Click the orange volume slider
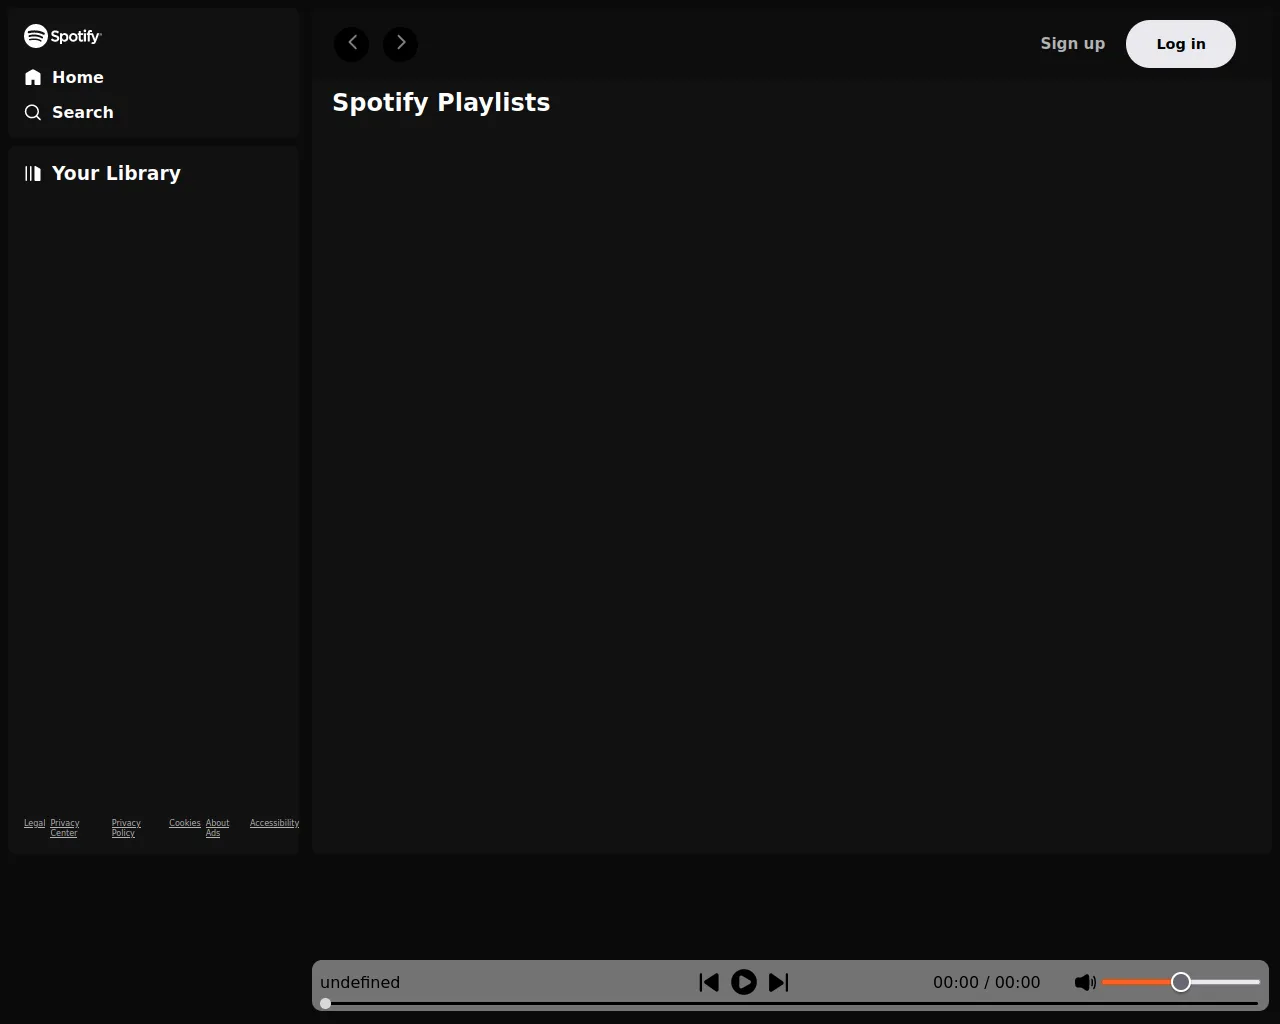 point(1181,982)
